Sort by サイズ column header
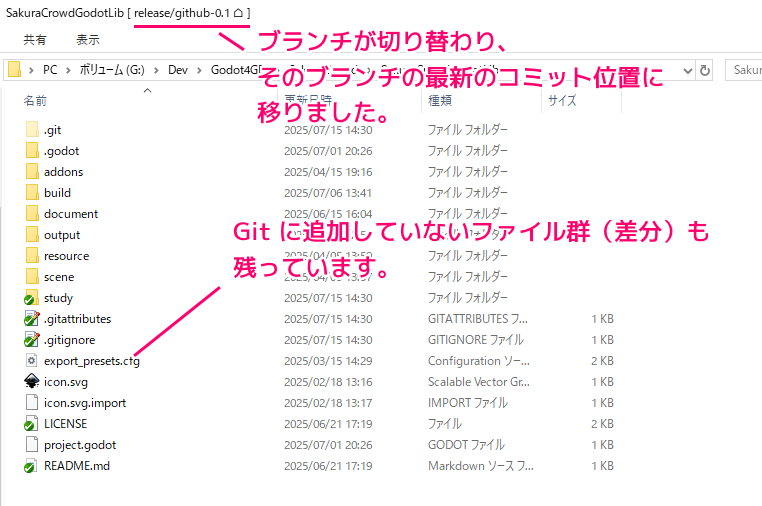The image size is (762, 506). [561, 101]
